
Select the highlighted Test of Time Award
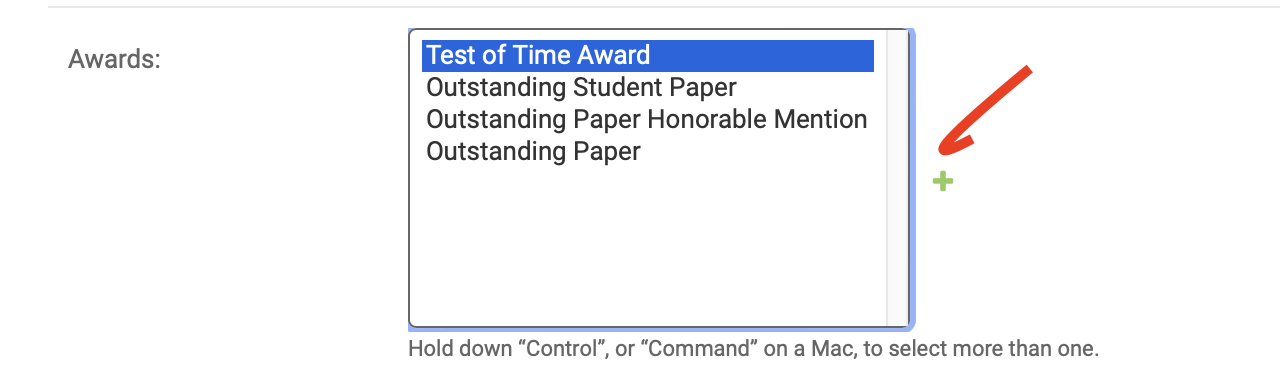(x=648, y=55)
